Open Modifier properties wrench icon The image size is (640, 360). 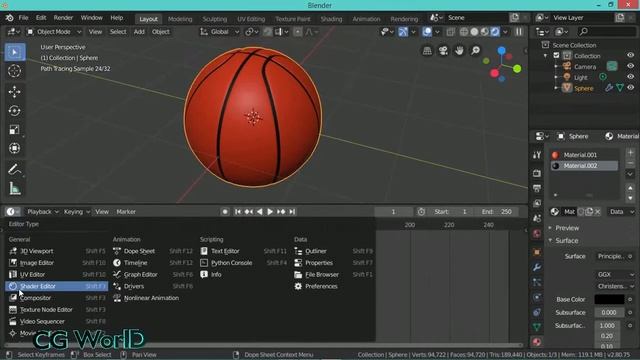pyautogui.click(x=537, y=267)
